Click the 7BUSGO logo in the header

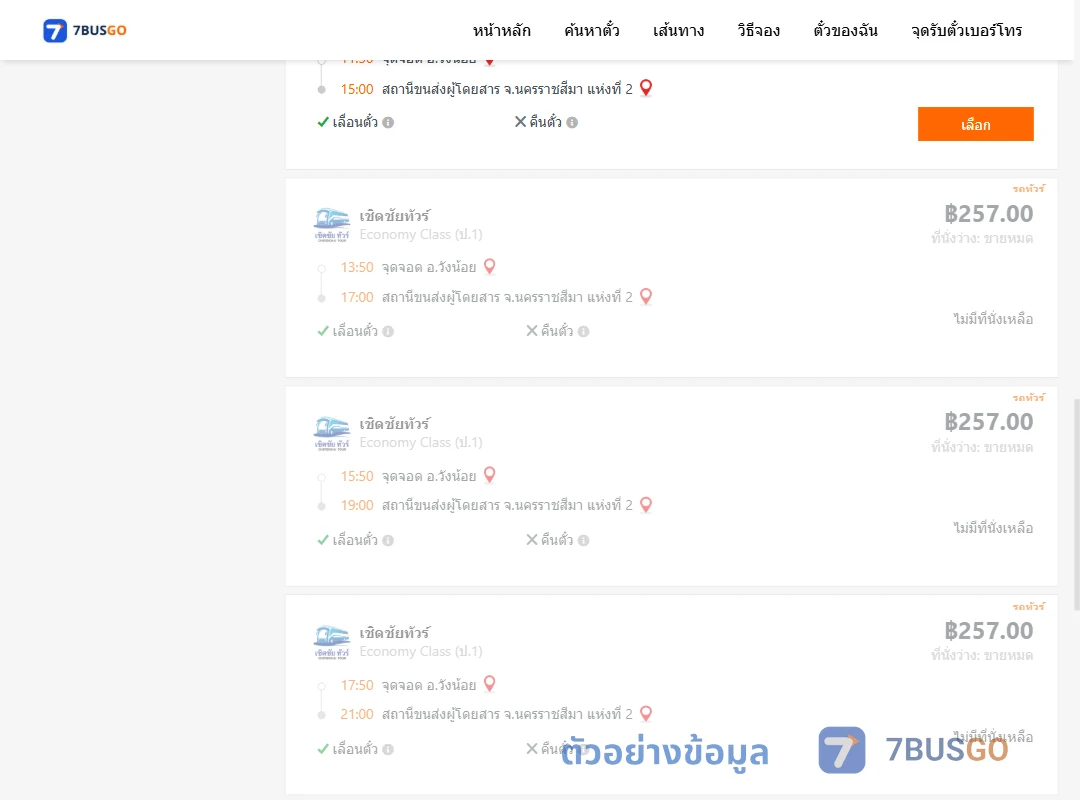pyautogui.click(x=85, y=30)
